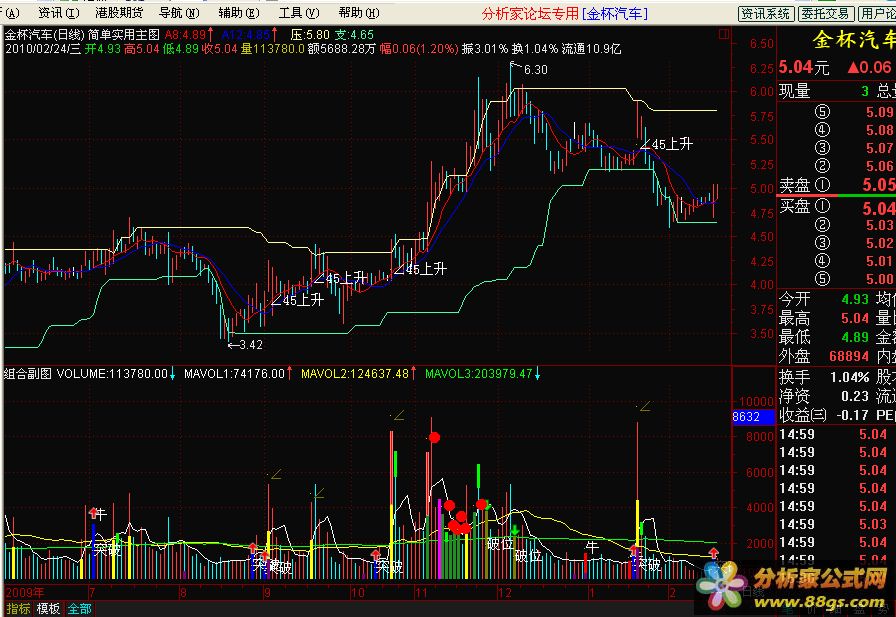Click the 收益(三) -0.17 field

[x=823, y=415]
